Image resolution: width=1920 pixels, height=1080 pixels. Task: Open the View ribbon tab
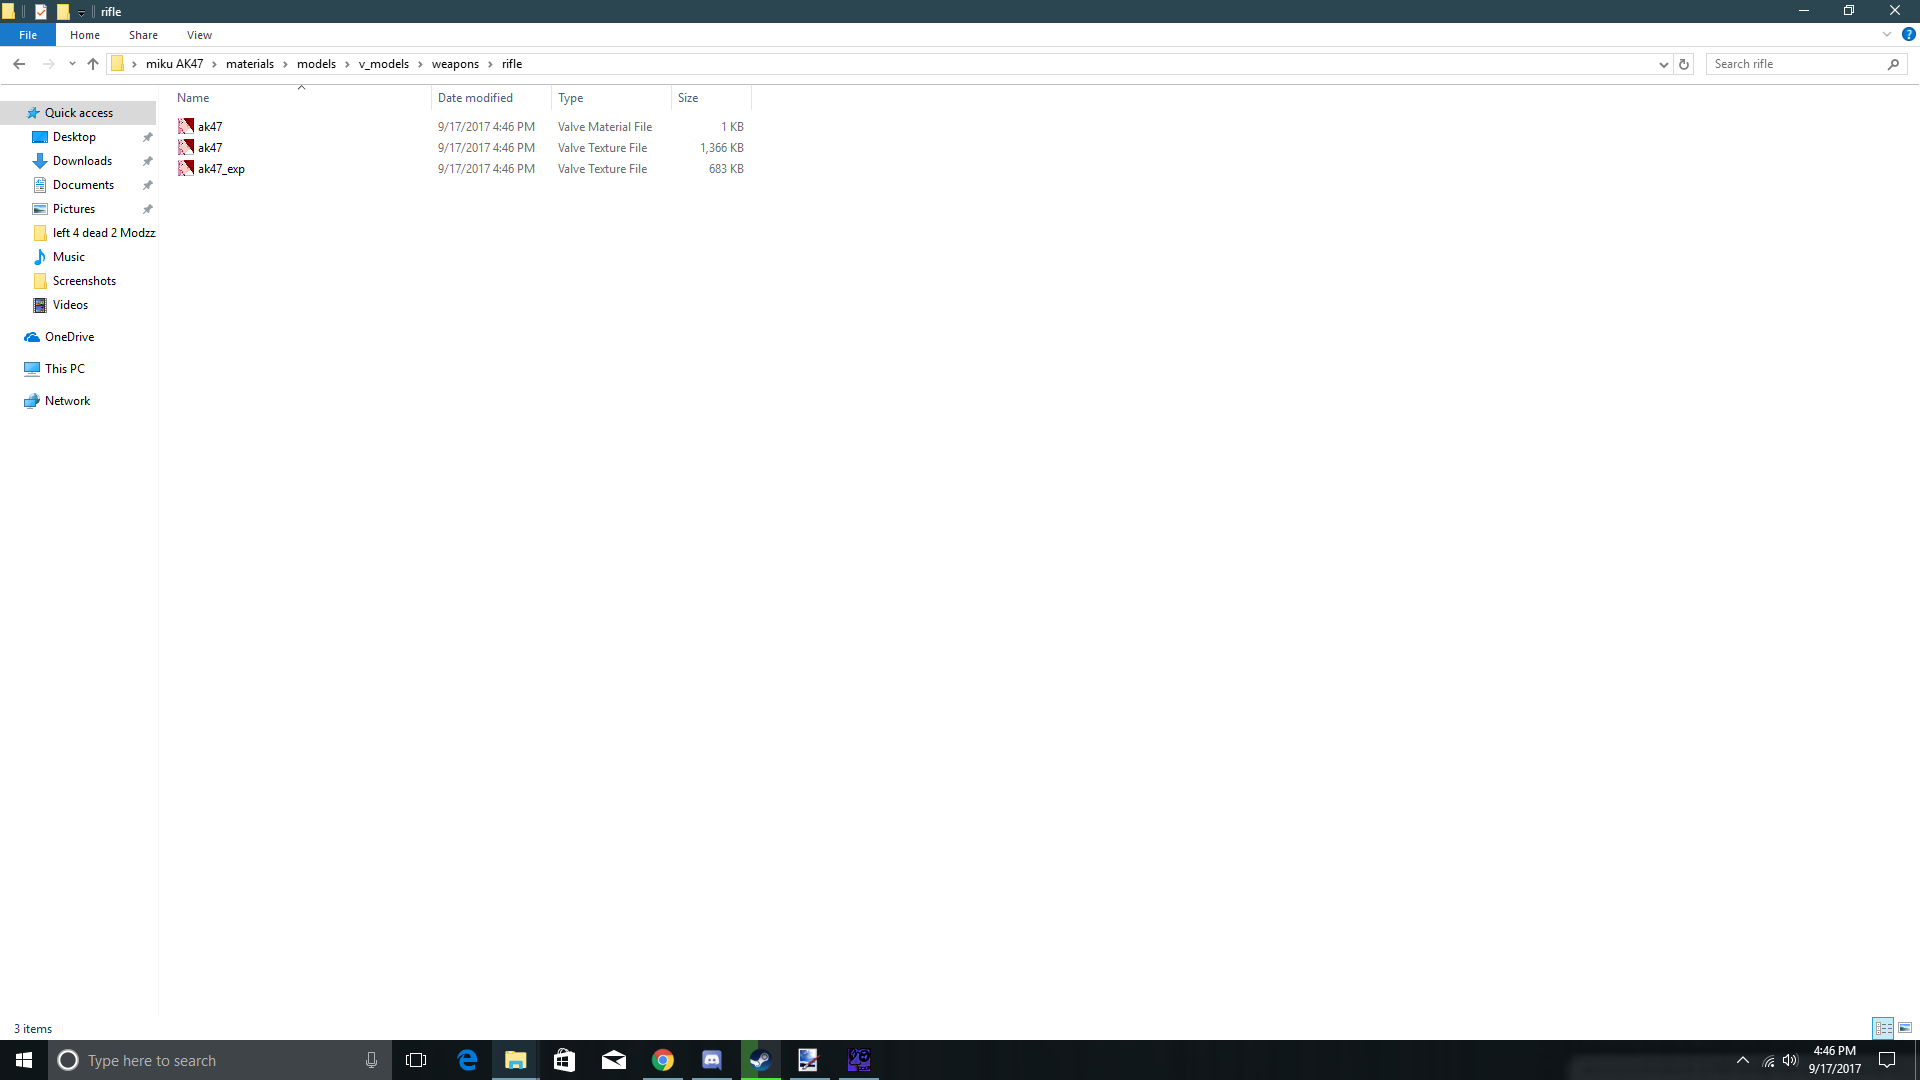(199, 35)
